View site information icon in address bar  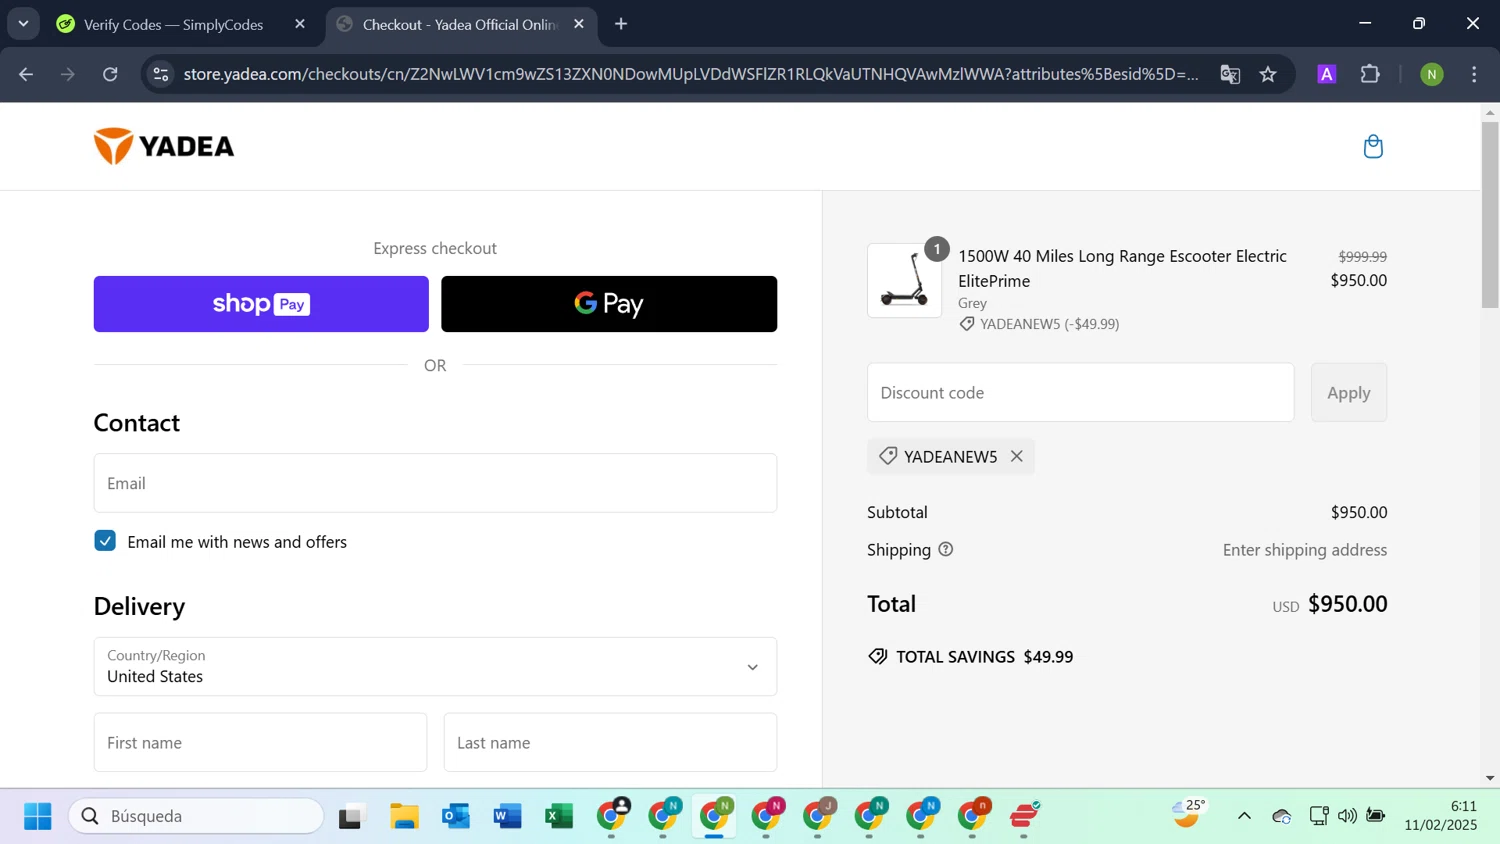pyautogui.click(x=161, y=74)
